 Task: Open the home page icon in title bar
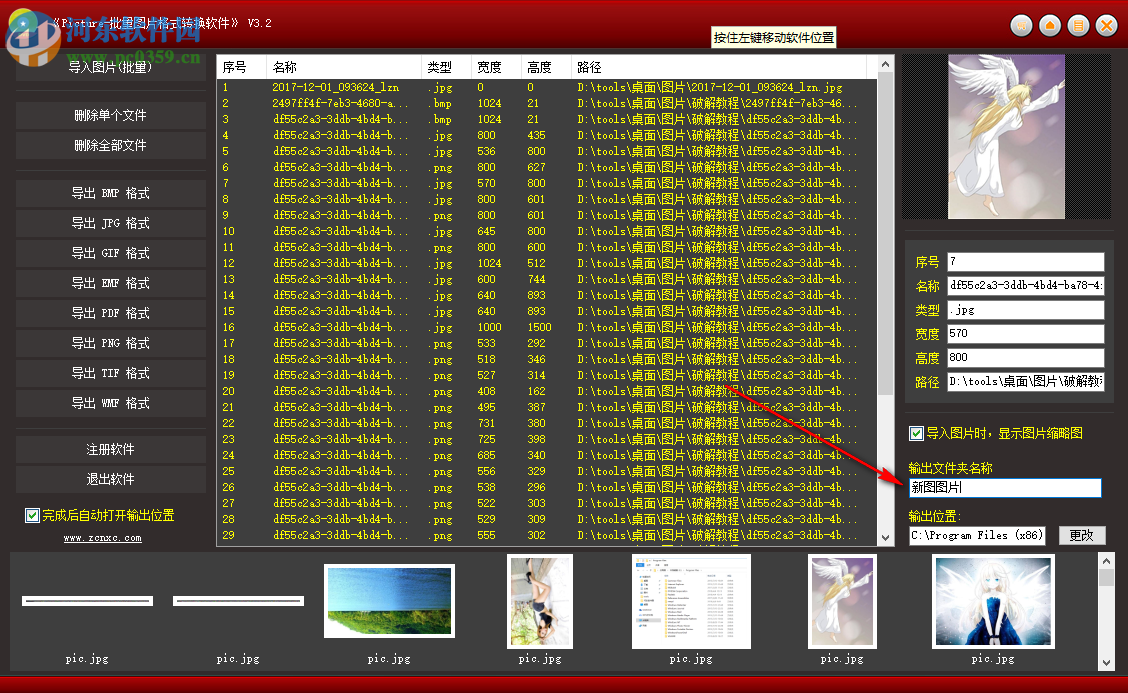[x=1049, y=25]
